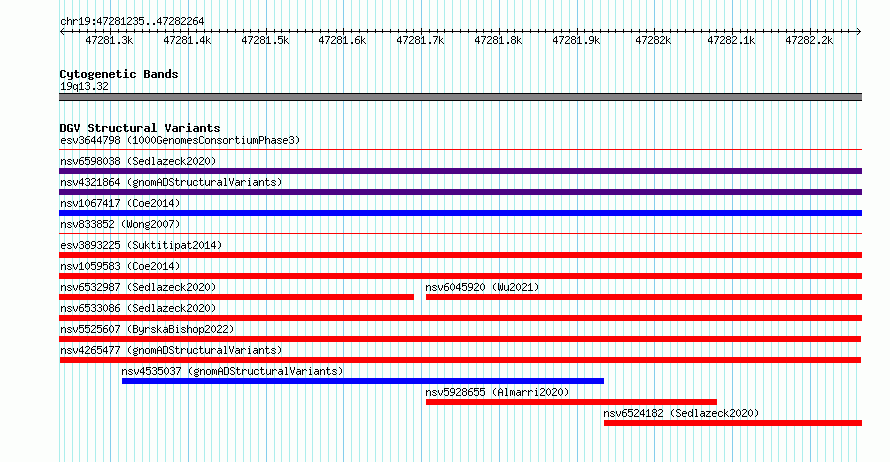
Task: Click the ruler's left arrowhead
Action: click(x=62, y=32)
